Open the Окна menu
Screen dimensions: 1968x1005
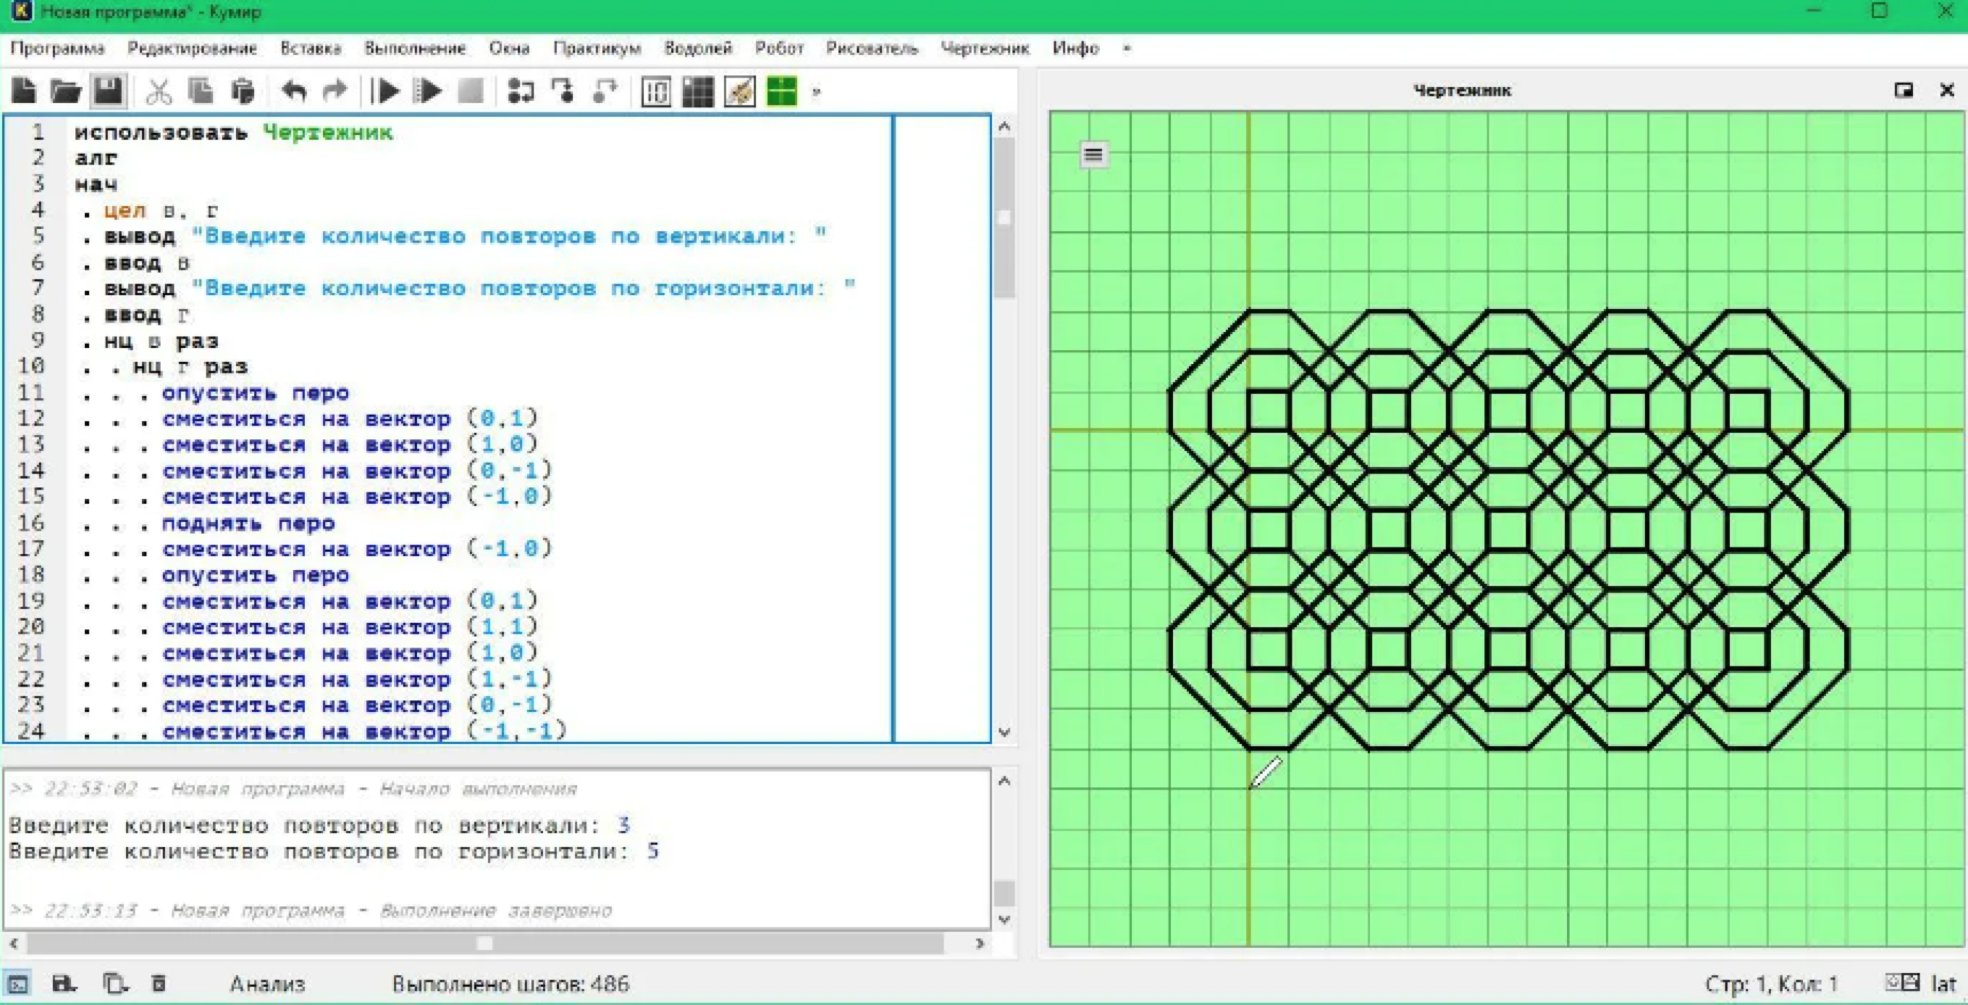pyautogui.click(x=509, y=48)
